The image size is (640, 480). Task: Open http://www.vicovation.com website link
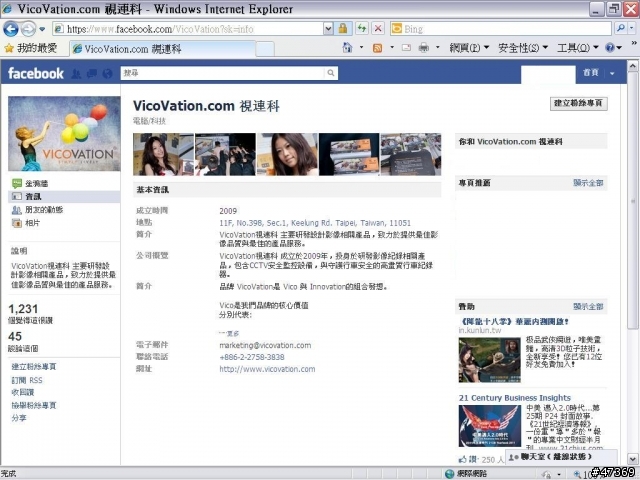[267, 369]
